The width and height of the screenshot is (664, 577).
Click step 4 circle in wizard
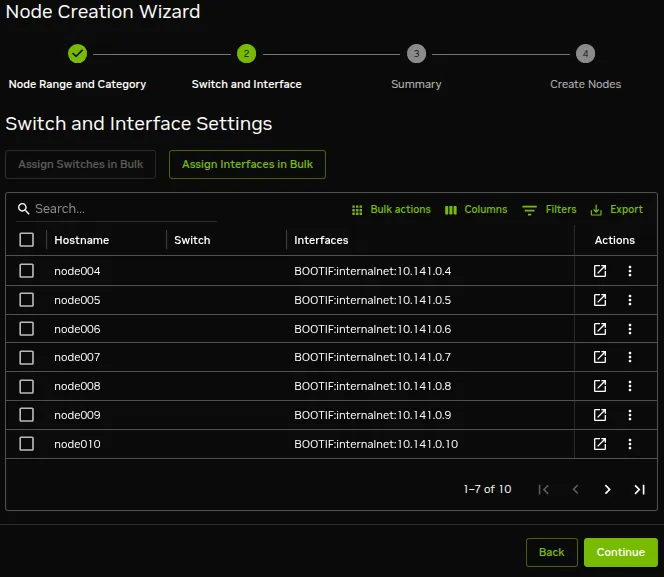[x=585, y=54]
